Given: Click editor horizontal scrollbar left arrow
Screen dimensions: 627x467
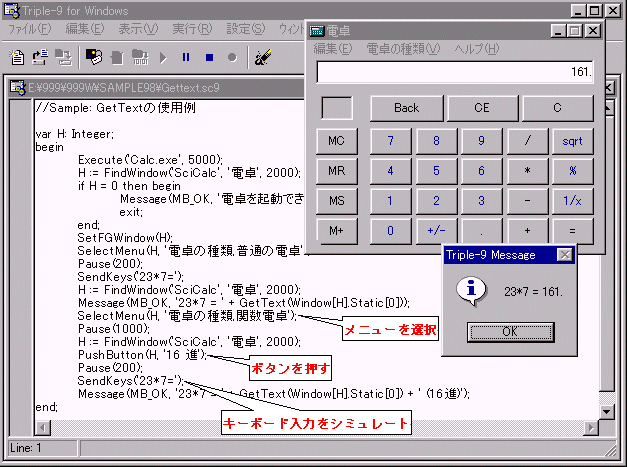Looking at the screenshot, I should 42,428.
